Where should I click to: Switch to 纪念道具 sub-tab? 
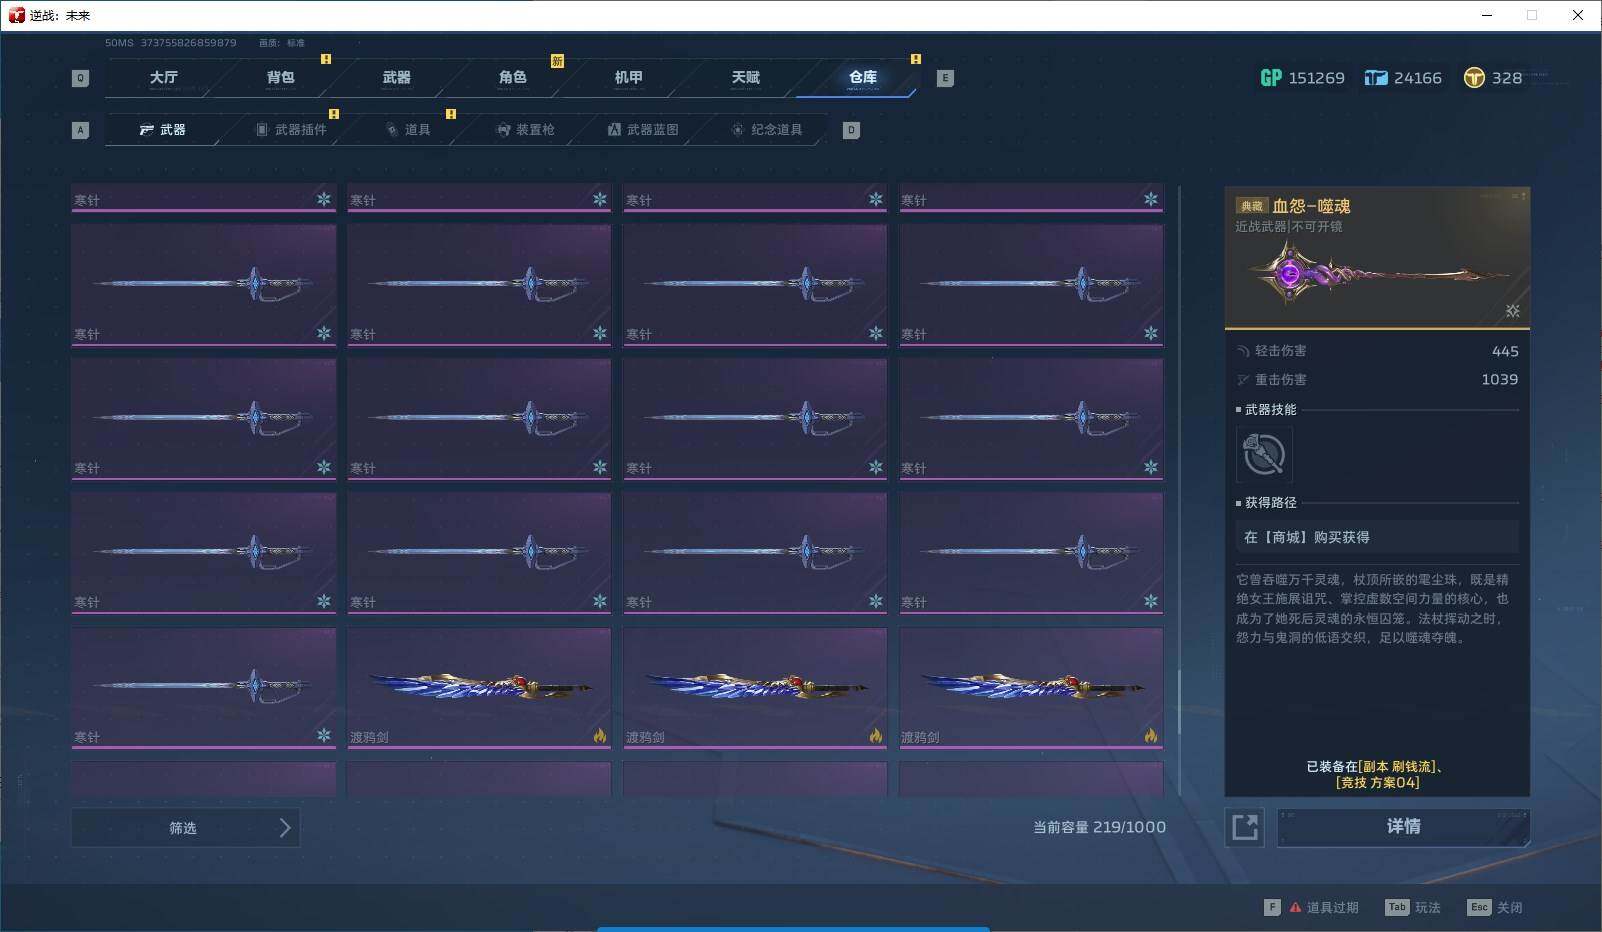coord(767,130)
